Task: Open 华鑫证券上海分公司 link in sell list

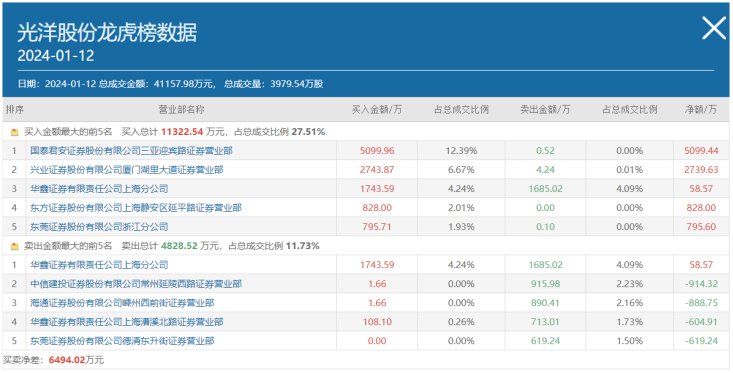Action: coord(99,265)
